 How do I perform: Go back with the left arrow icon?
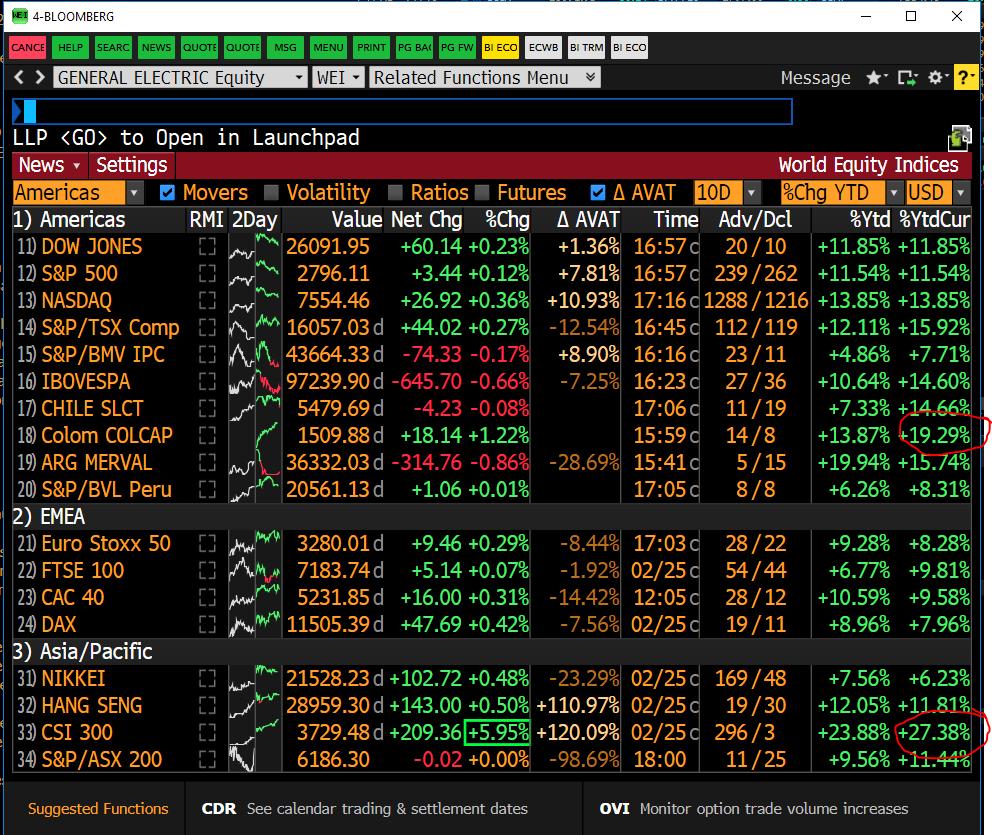pos(19,77)
